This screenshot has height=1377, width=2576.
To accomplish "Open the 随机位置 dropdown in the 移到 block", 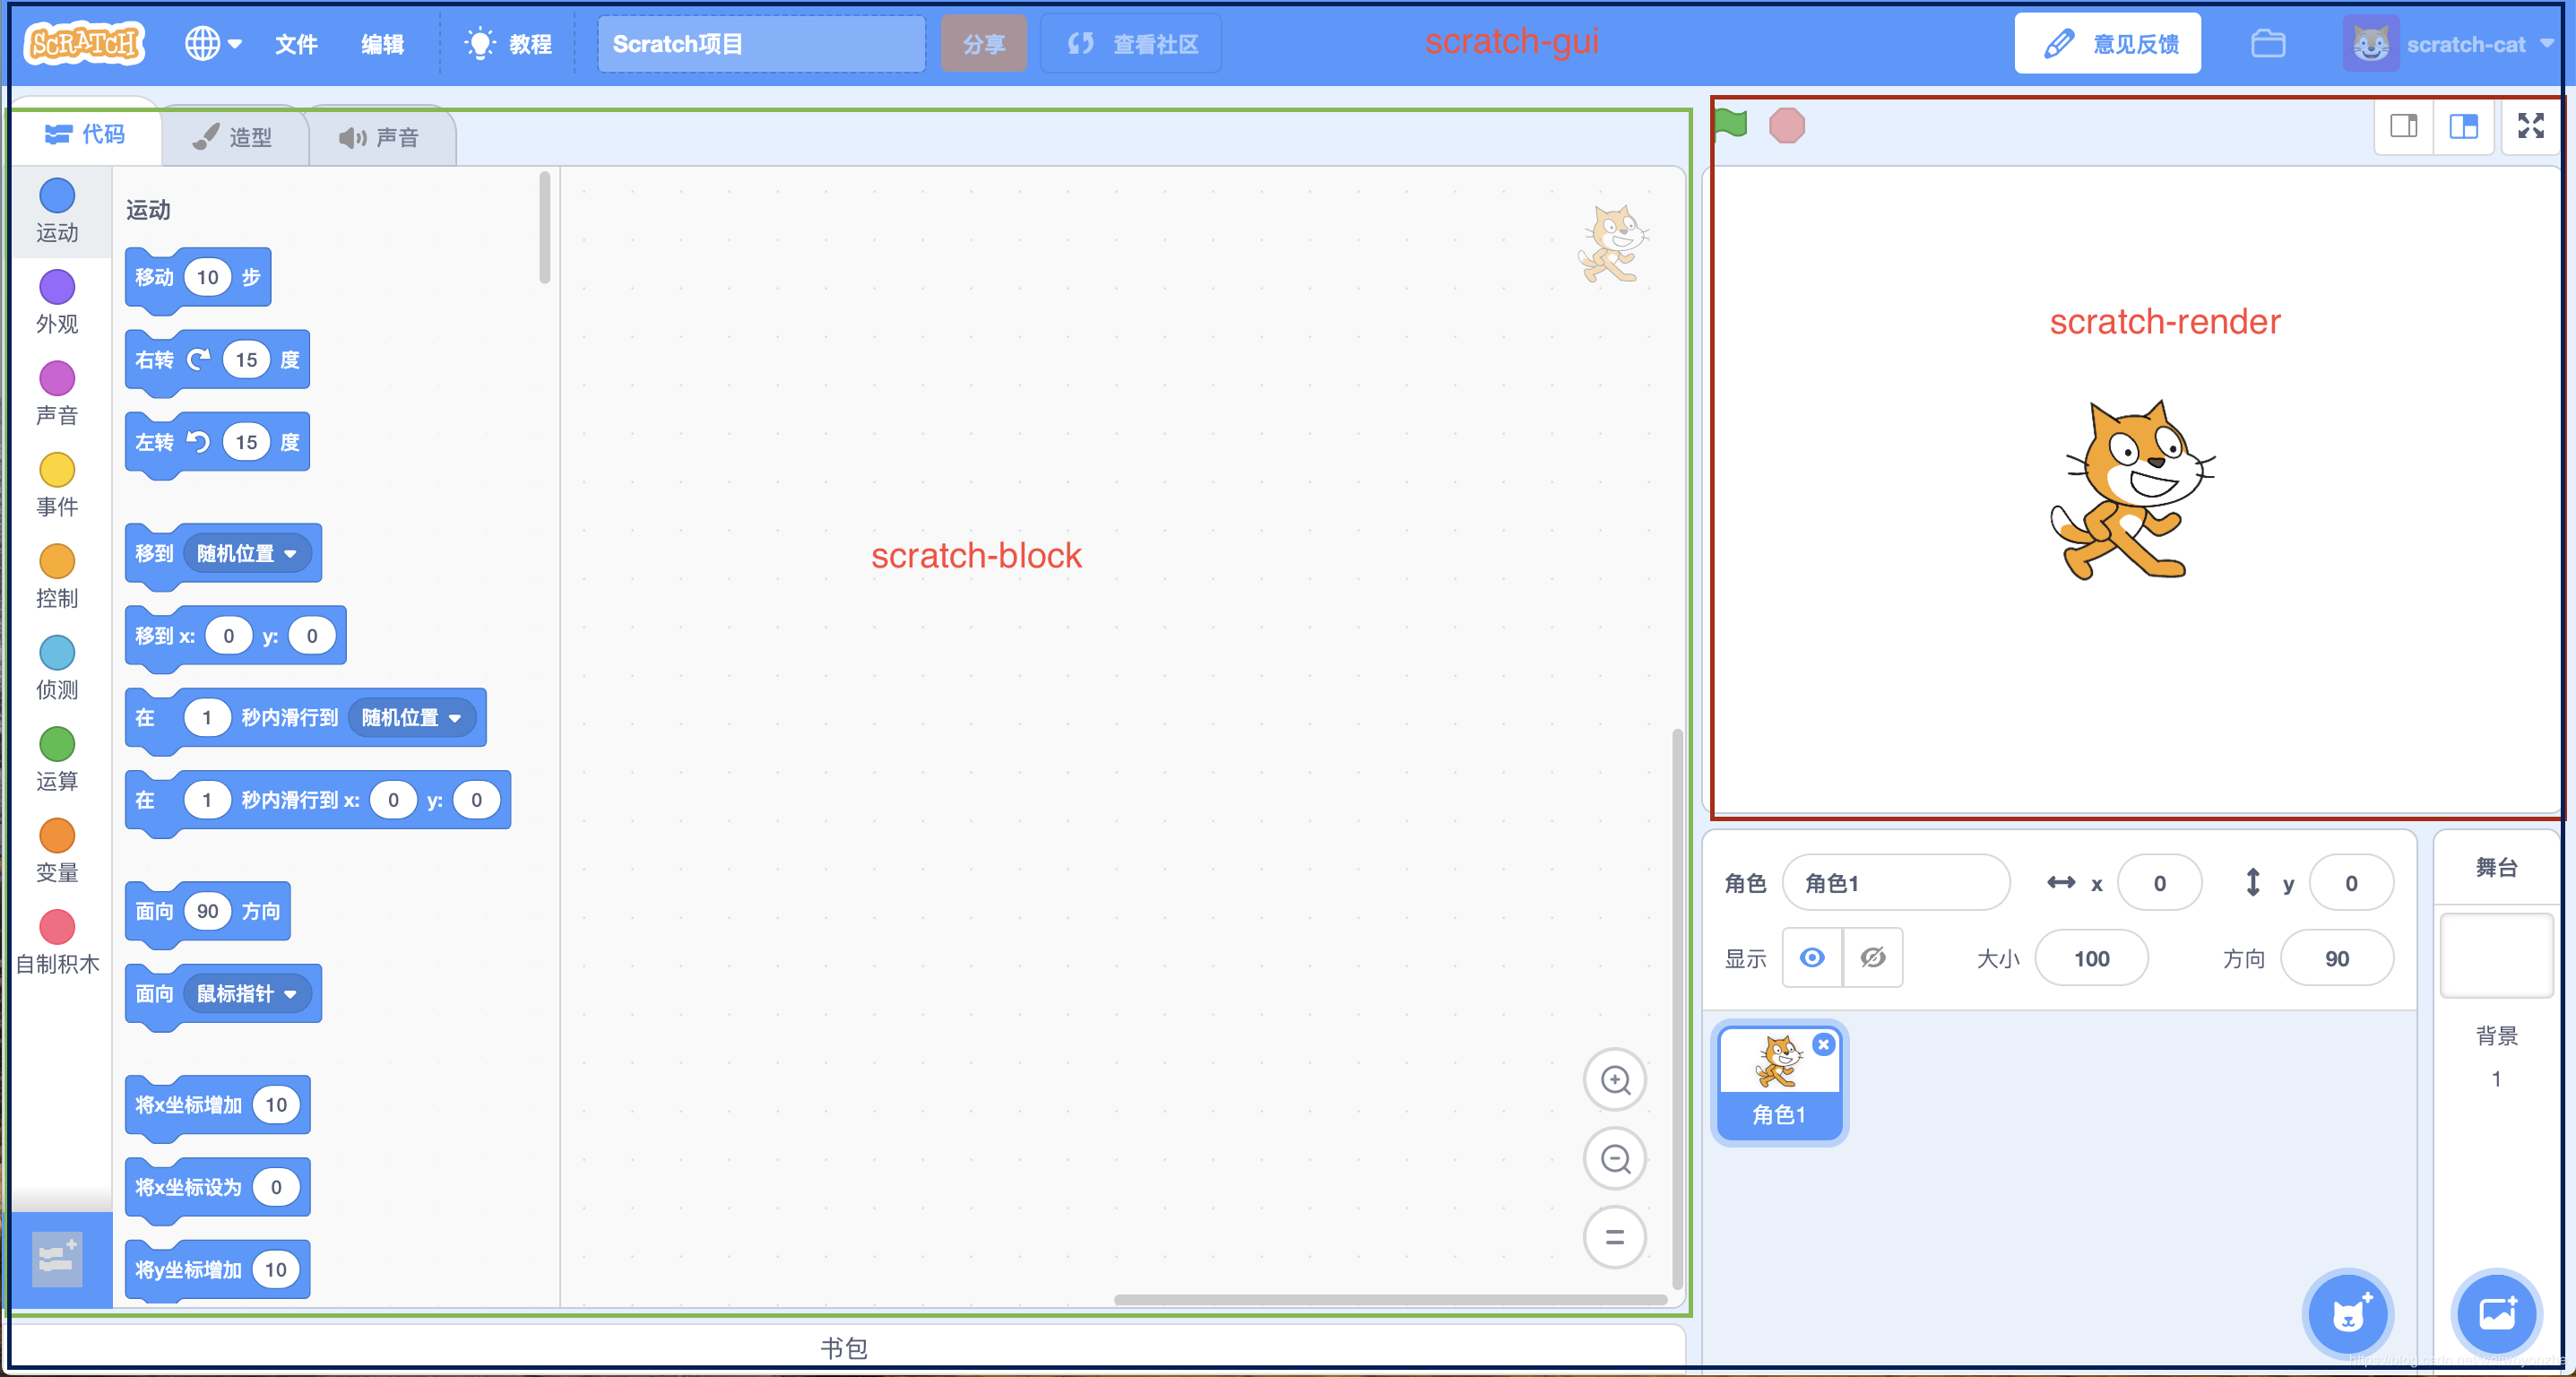I will [x=248, y=553].
